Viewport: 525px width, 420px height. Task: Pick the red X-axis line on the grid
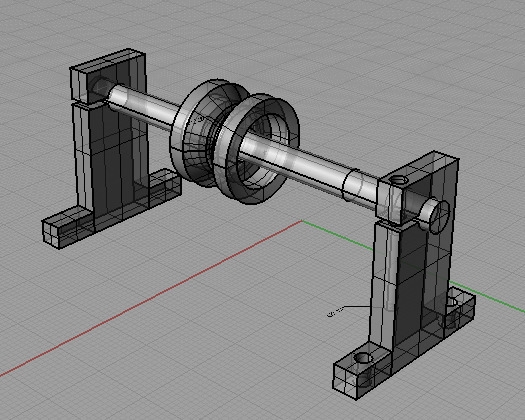(151, 298)
